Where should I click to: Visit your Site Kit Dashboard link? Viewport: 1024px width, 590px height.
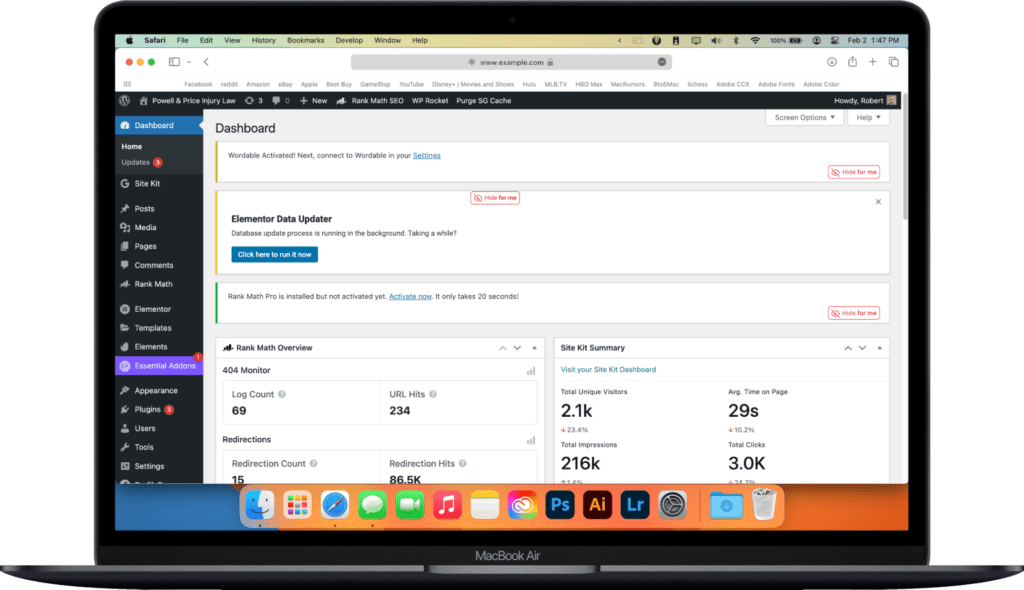(x=608, y=370)
